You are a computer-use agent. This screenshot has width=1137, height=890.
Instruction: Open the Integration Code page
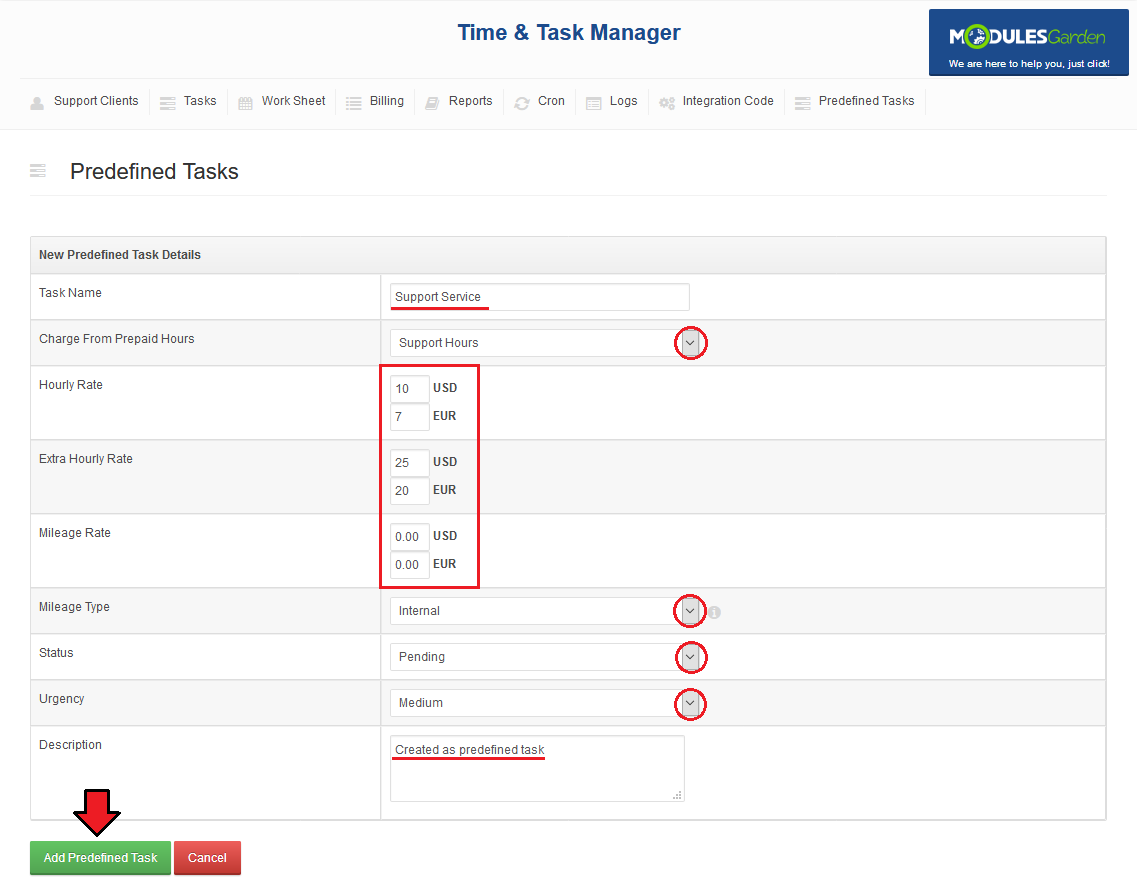(x=727, y=101)
